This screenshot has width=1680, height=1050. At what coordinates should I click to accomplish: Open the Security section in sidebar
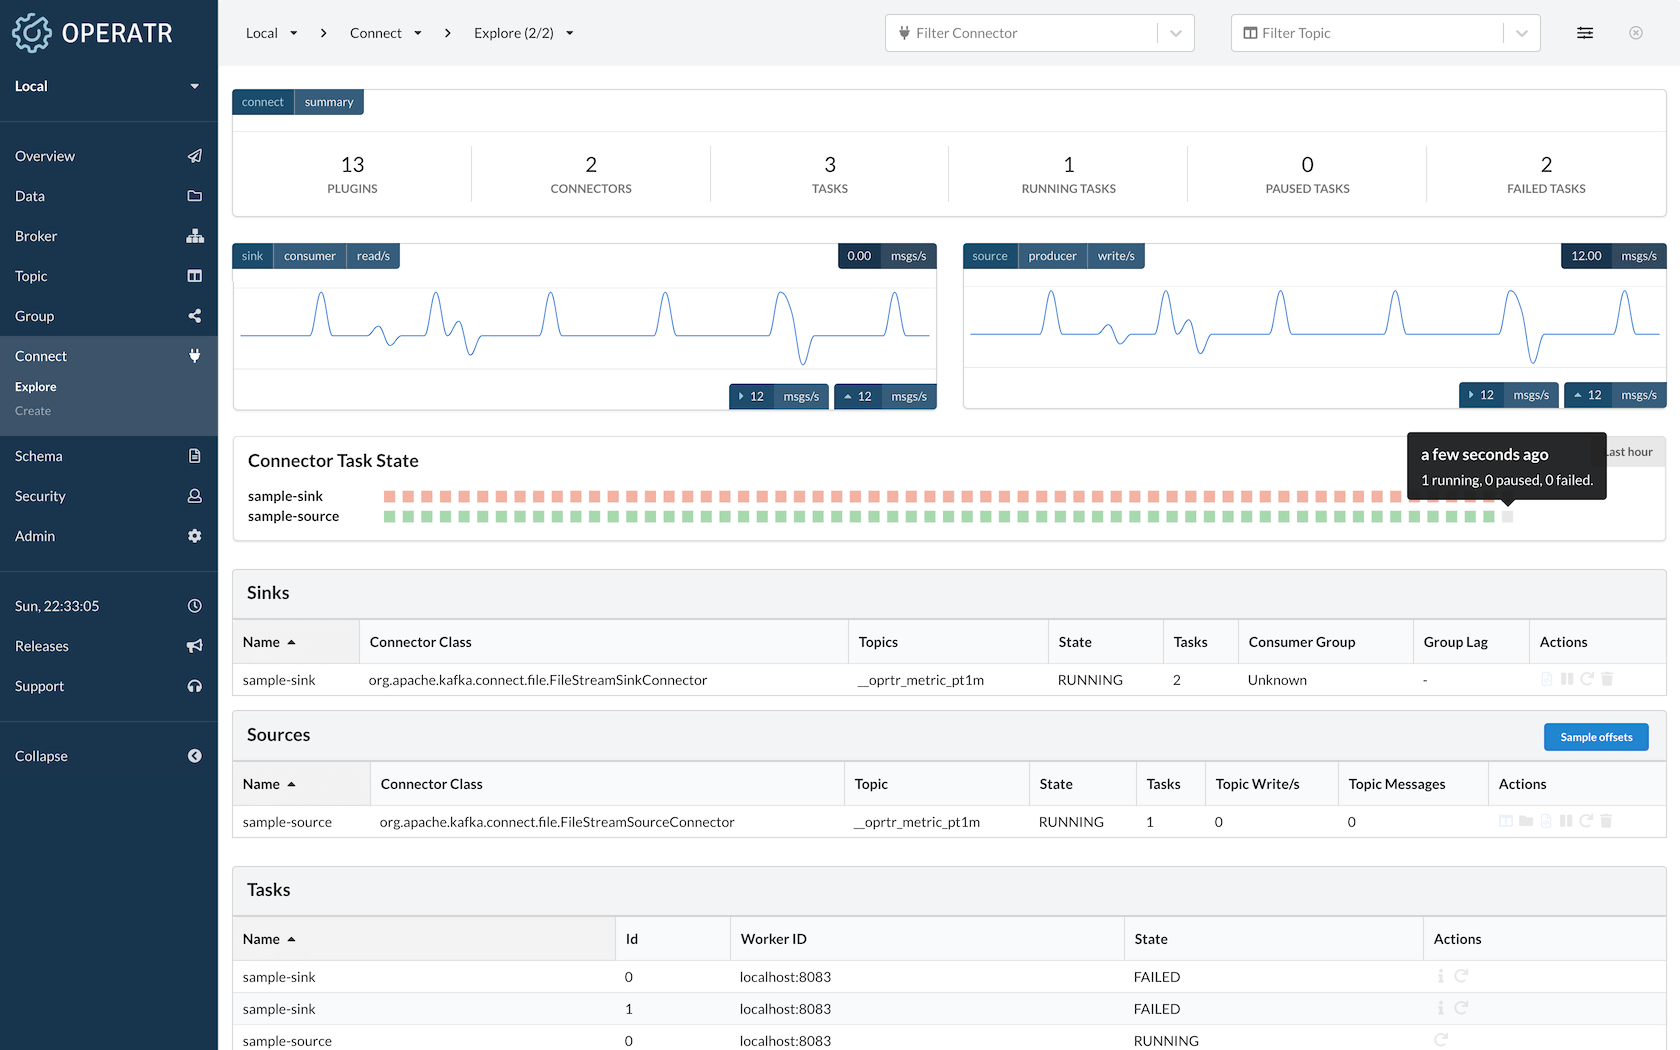(x=40, y=496)
